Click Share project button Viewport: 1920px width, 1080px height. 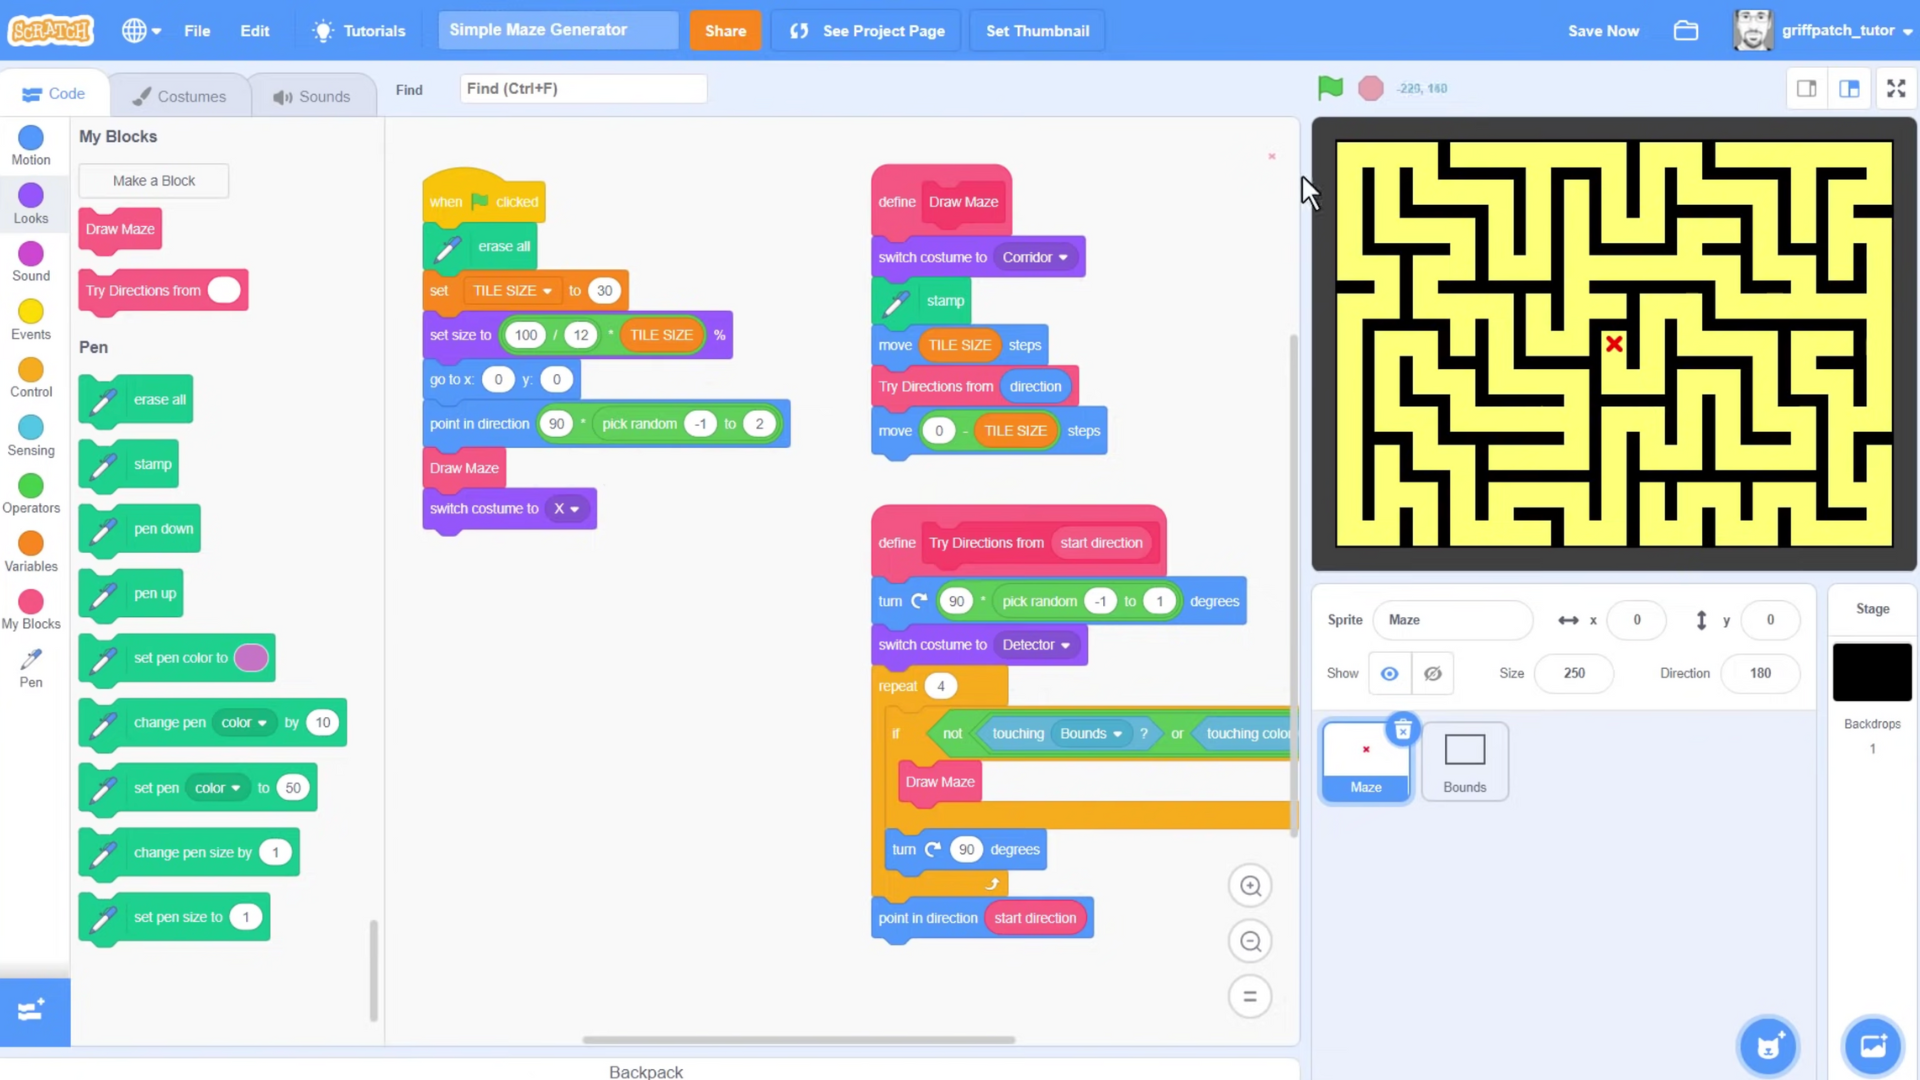tap(725, 29)
